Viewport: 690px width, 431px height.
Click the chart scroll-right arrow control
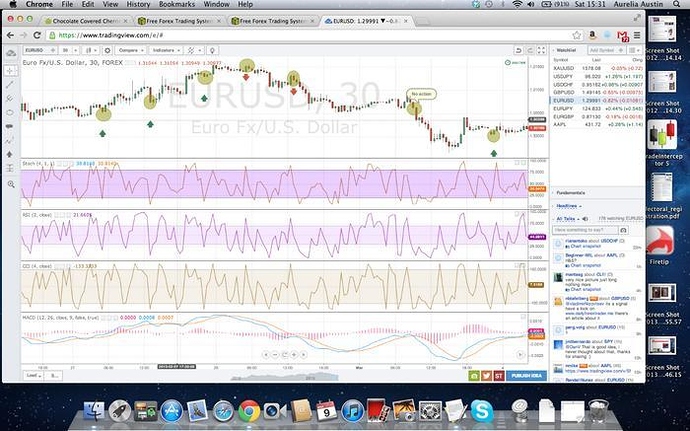click(x=303, y=354)
